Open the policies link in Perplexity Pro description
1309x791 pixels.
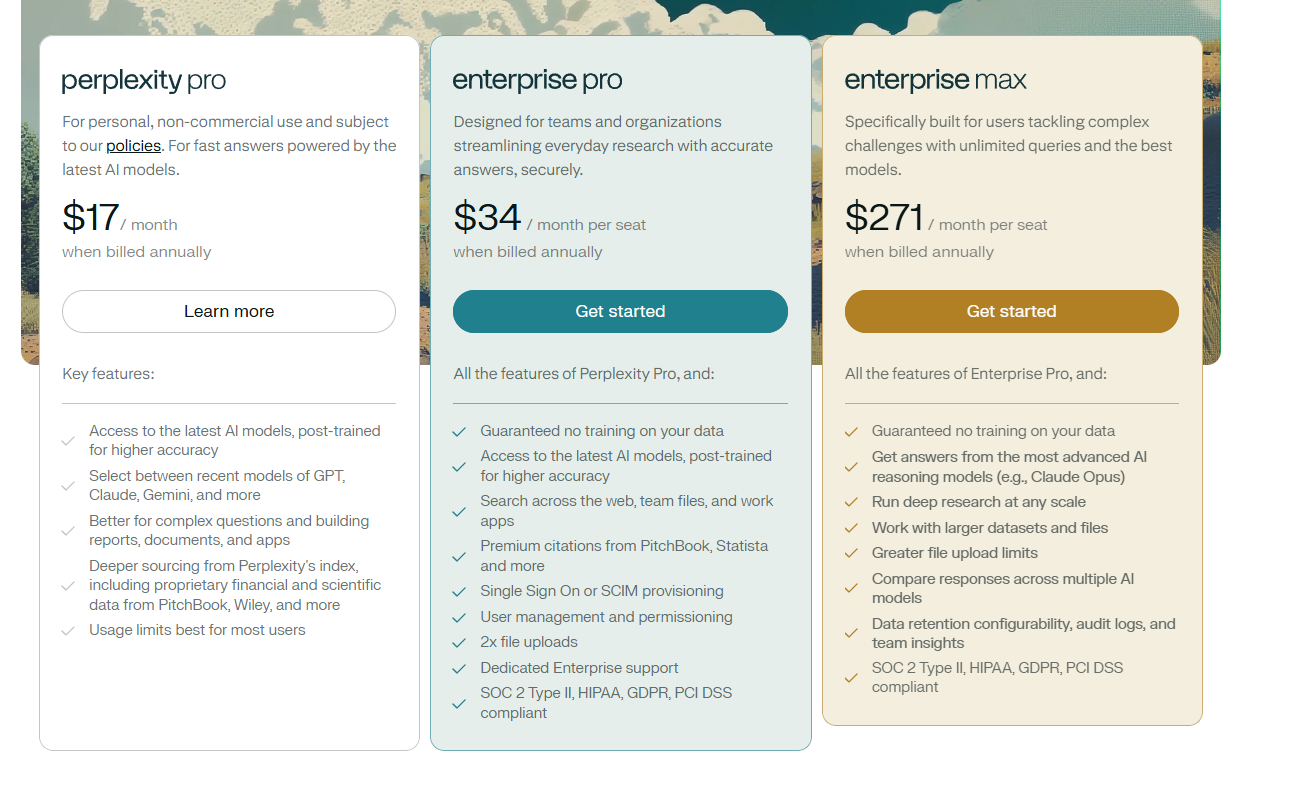[x=133, y=146]
